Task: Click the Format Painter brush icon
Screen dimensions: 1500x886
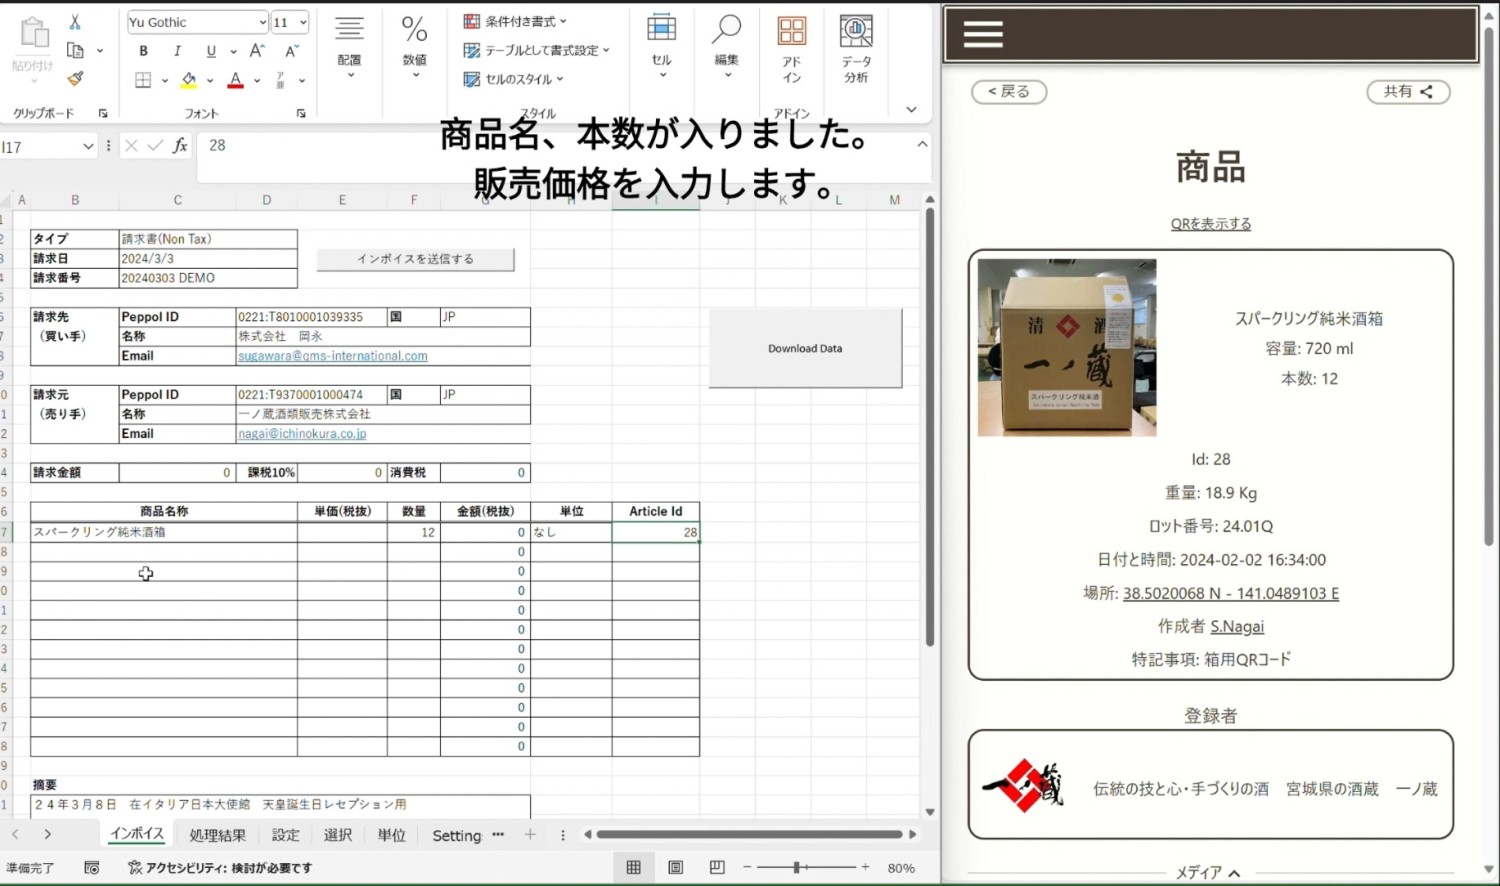Action: [75, 78]
